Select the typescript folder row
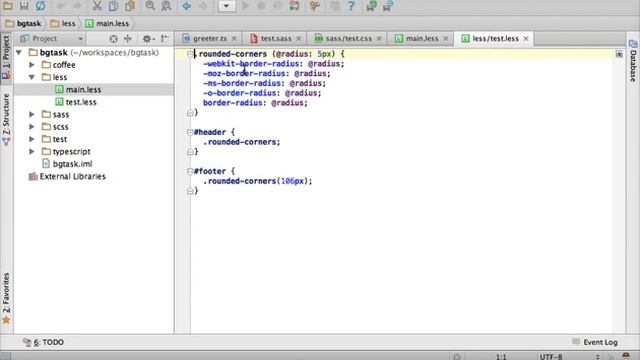The image size is (640, 360). click(x=94, y=151)
